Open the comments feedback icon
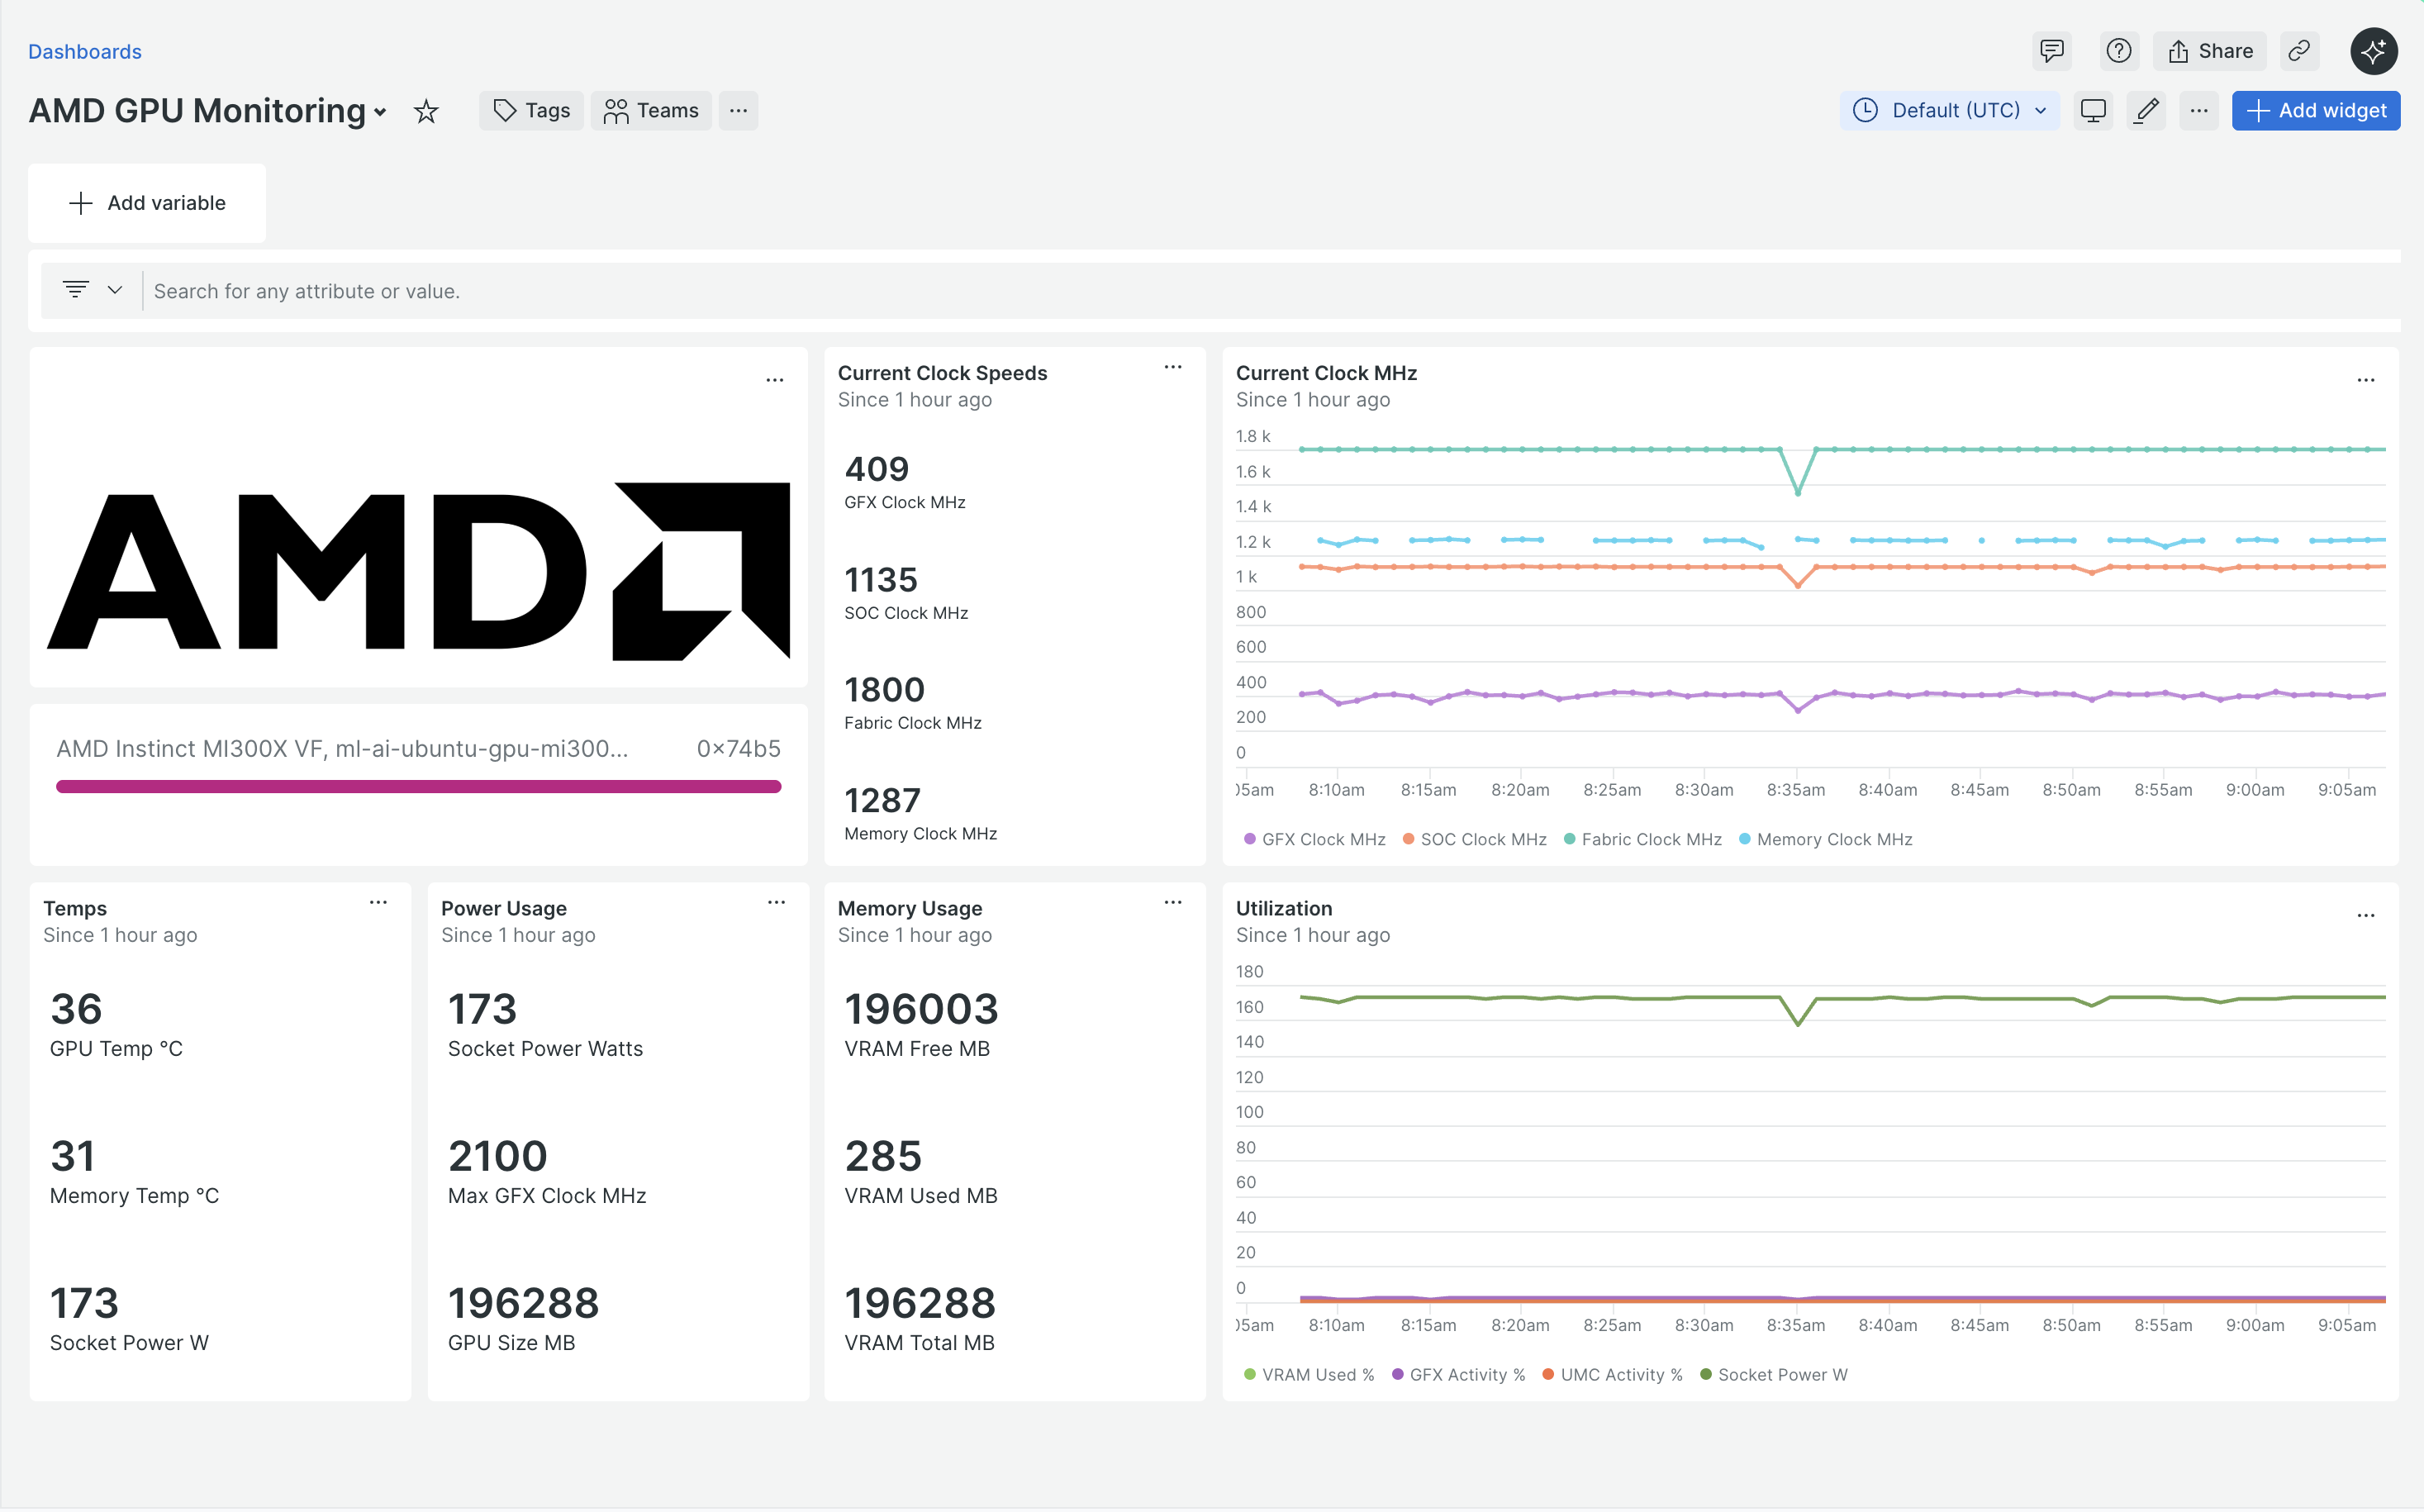2424x1512 pixels. pos(2051,51)
